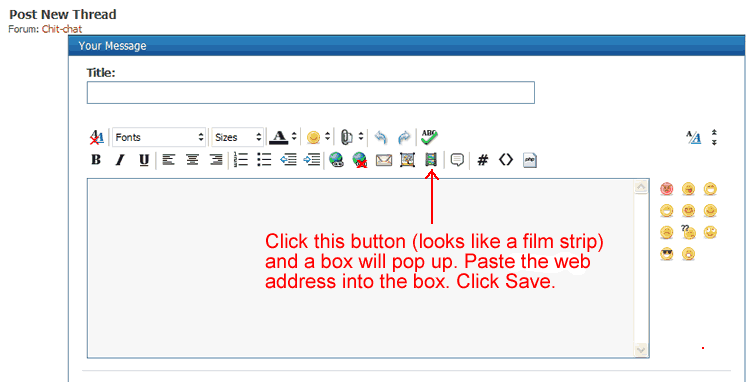Insert the surprised open-mouth smiley
Viewport: 750px width, 382px height.
click(688, 254)
